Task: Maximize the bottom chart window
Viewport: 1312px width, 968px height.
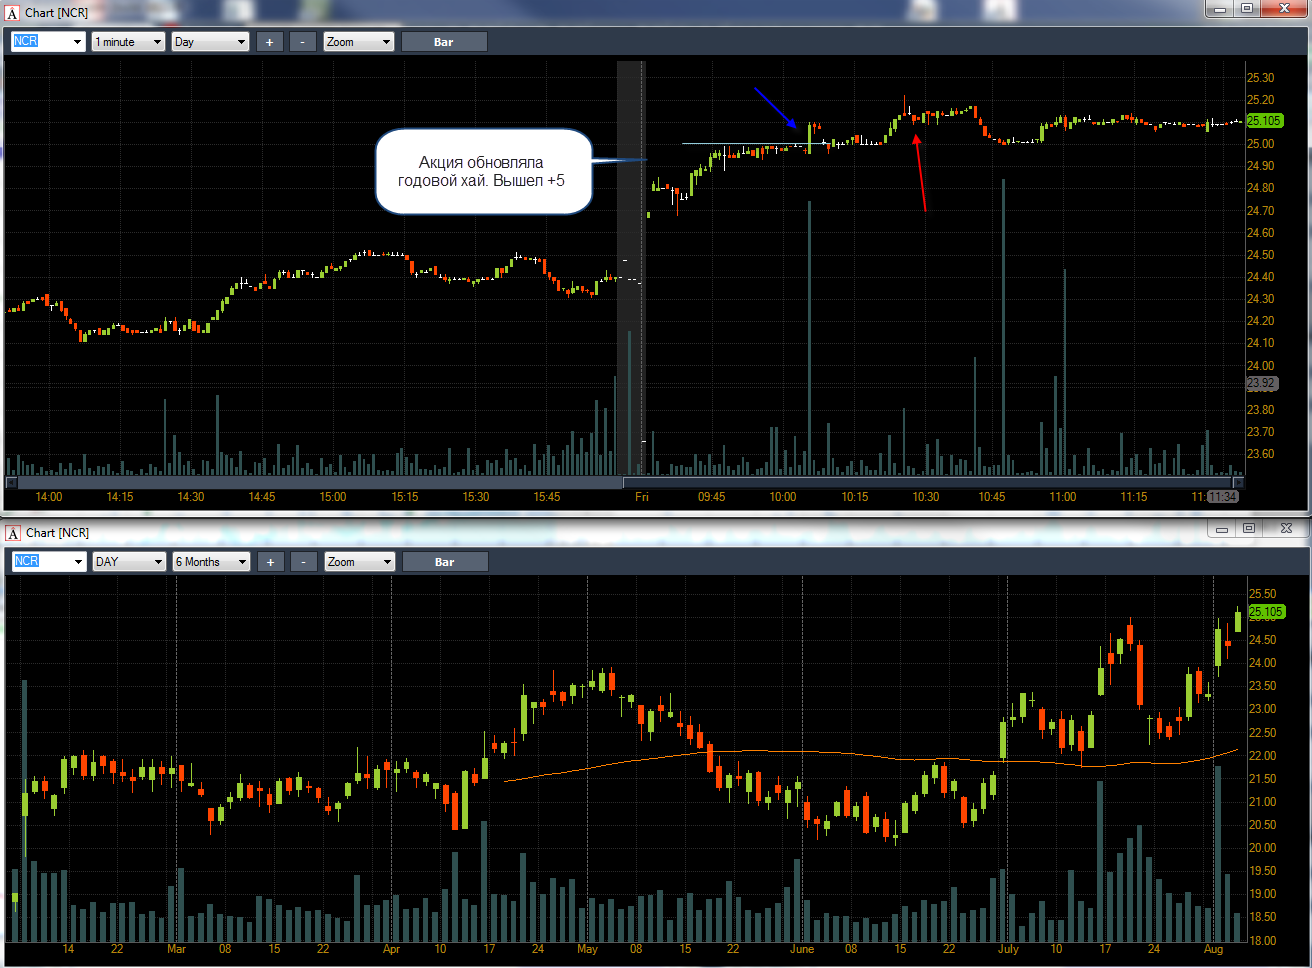Action: (x=1249, y=528)
